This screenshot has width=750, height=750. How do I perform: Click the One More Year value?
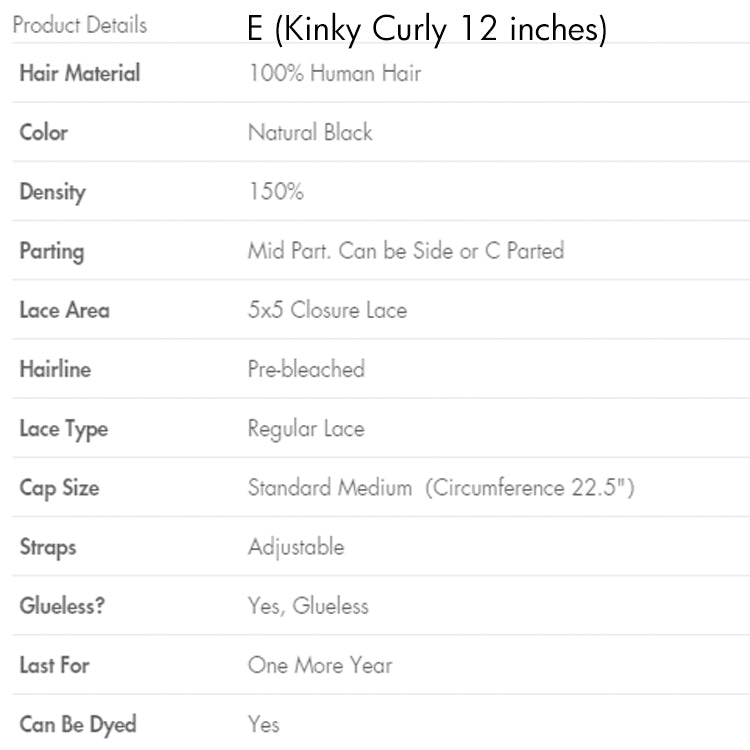point(320,665)
